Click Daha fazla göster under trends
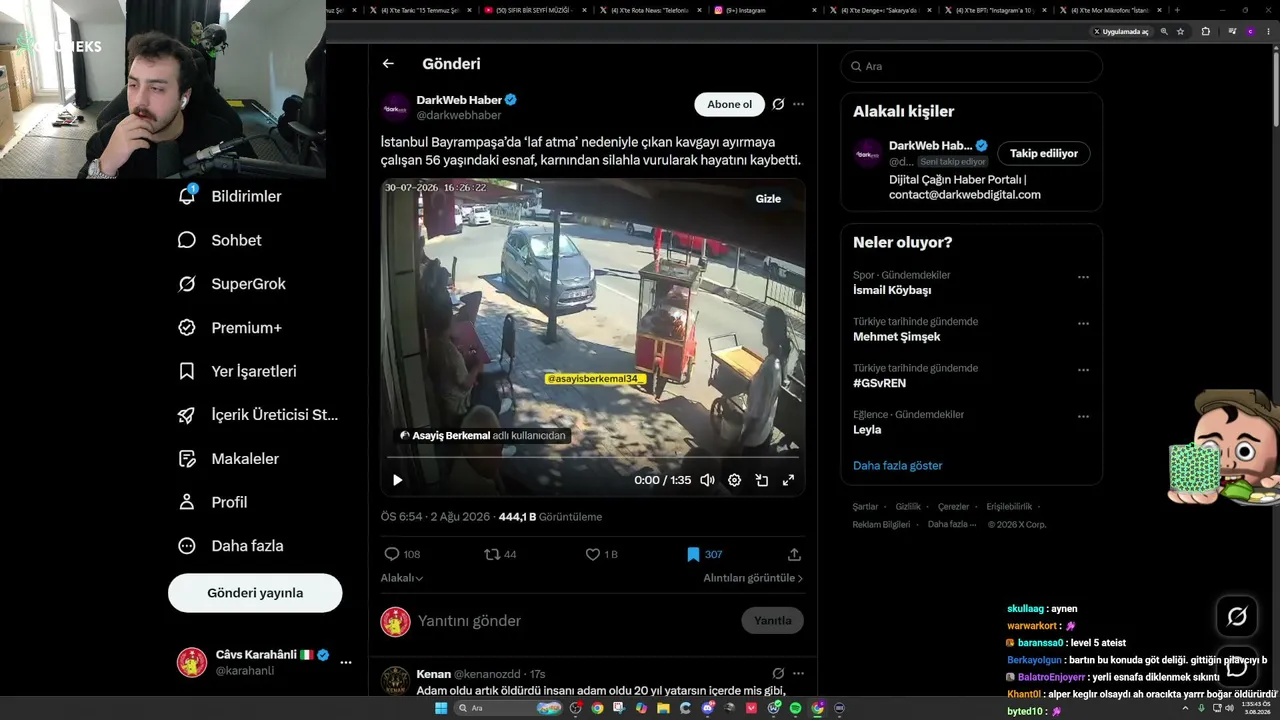The height and width of the screenshot is (720, 1280). [x=898, y=465]
